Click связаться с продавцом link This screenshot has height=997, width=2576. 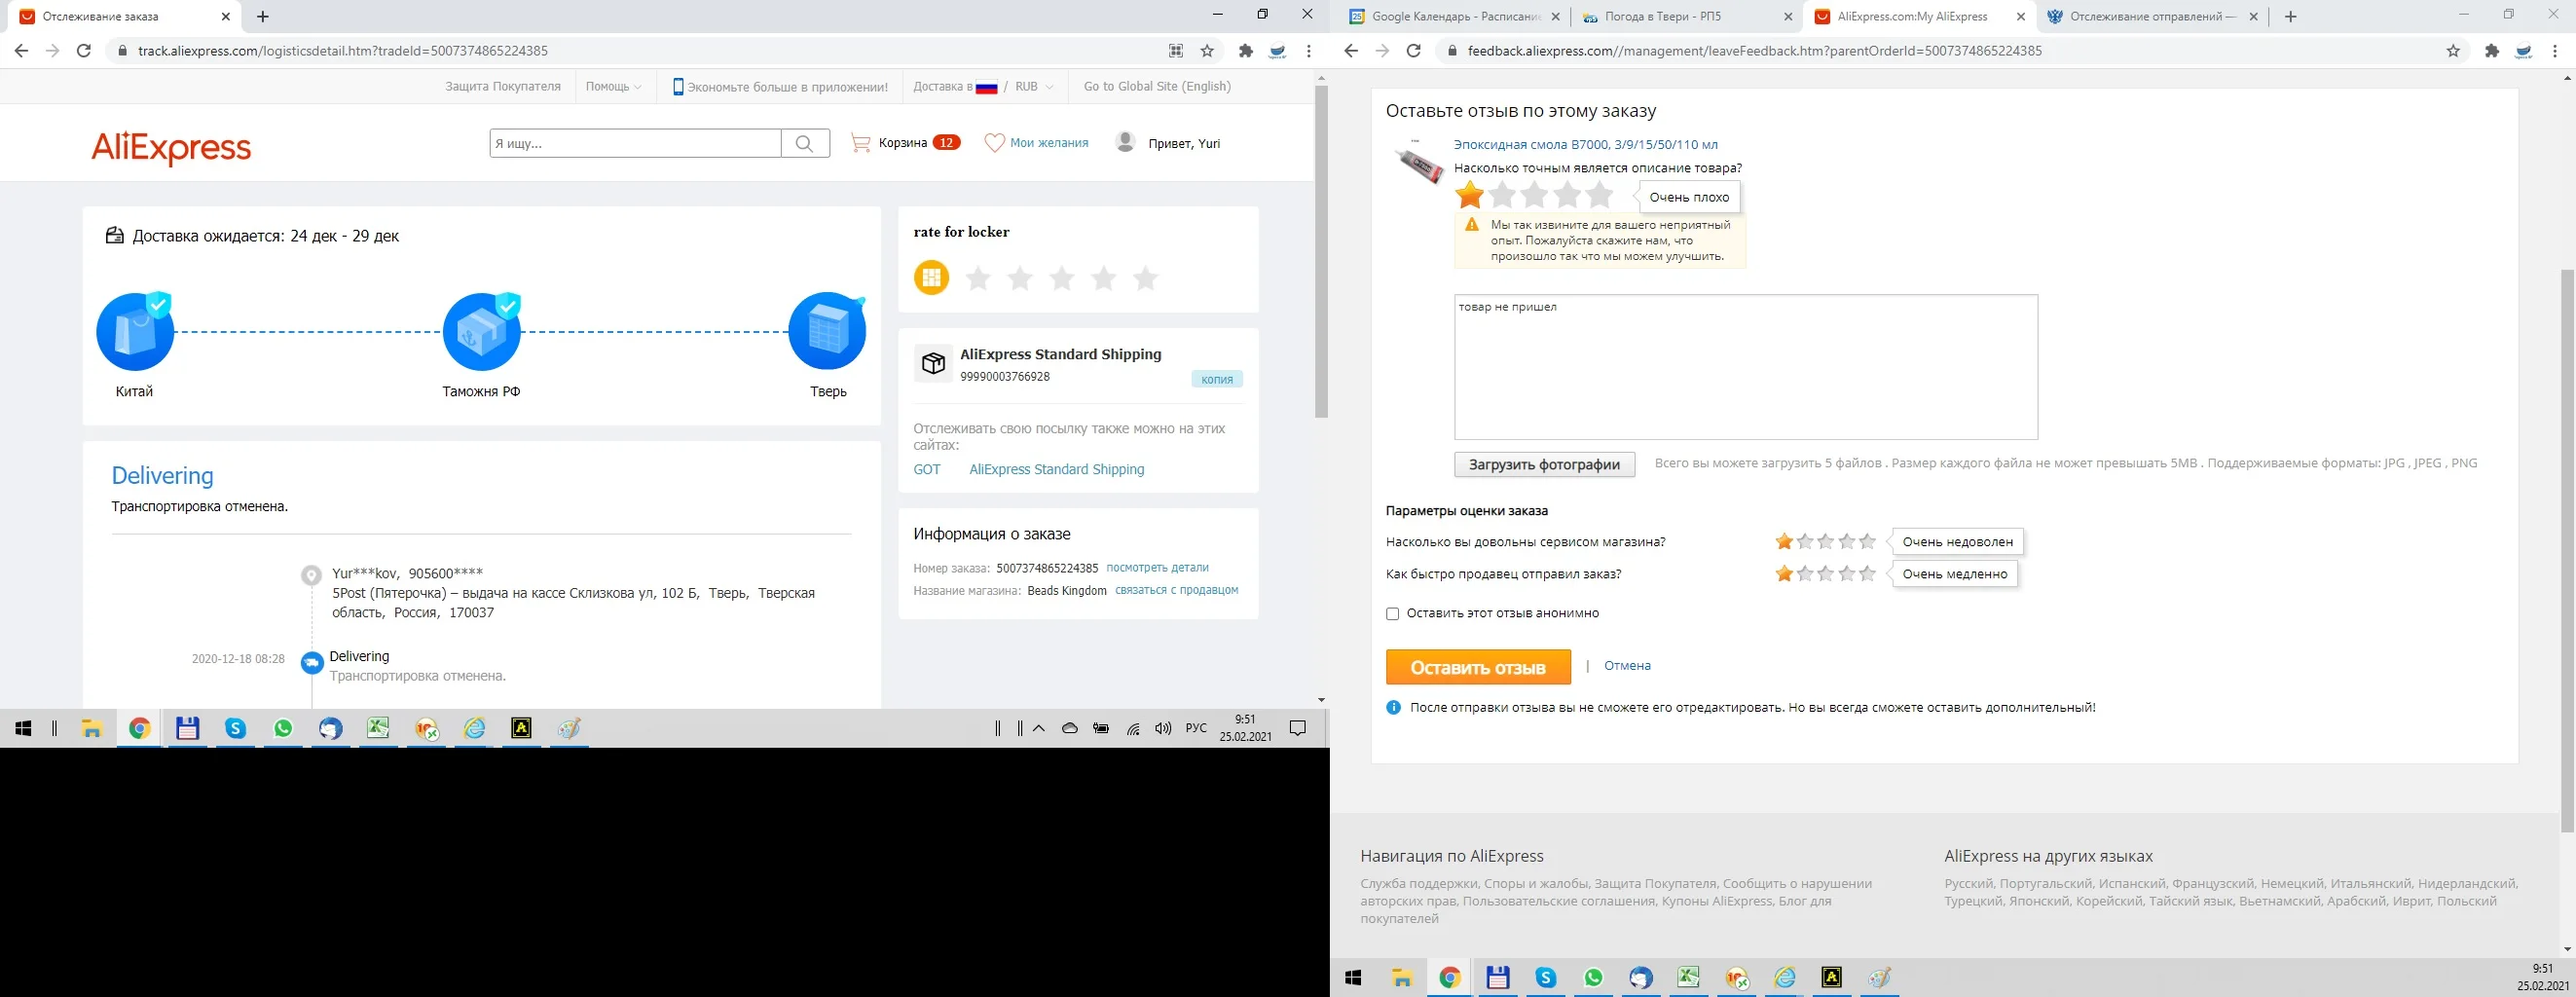click(1176, 590)
